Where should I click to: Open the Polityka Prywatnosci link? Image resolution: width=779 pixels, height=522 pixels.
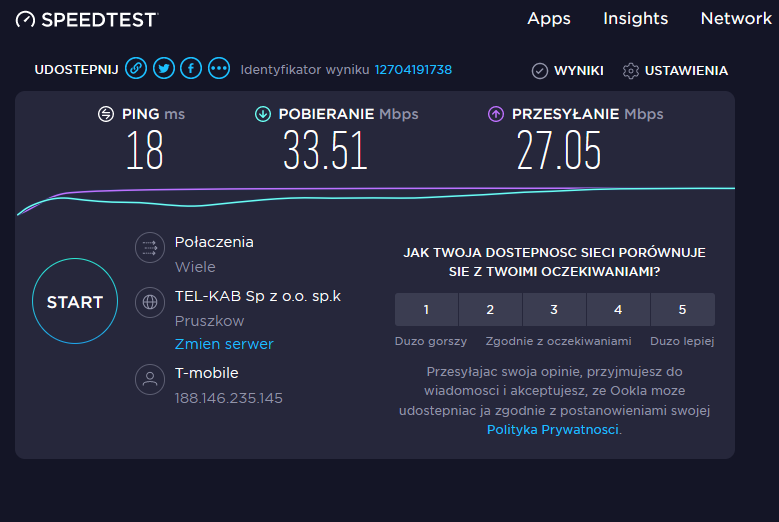click(552, 430)
